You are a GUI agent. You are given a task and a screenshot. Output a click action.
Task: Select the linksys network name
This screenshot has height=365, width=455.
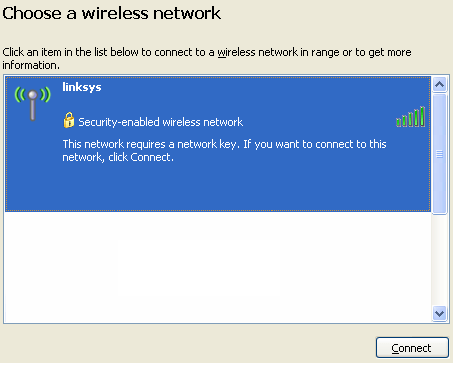(x=82, y=87)
